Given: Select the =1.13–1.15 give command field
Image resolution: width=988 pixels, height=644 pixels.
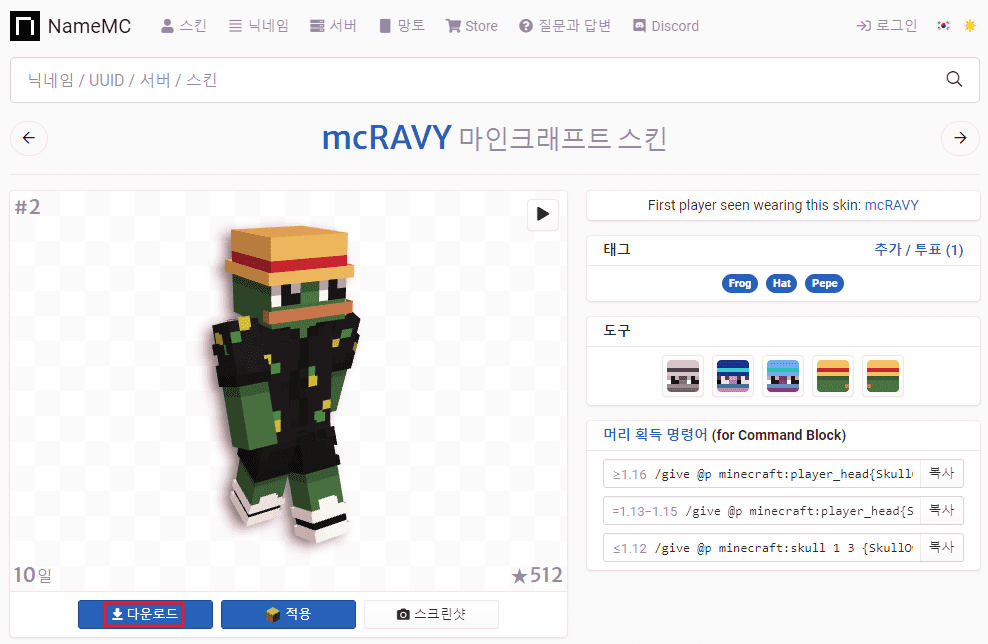Looking at the screenshot, I should click(762, 511).
